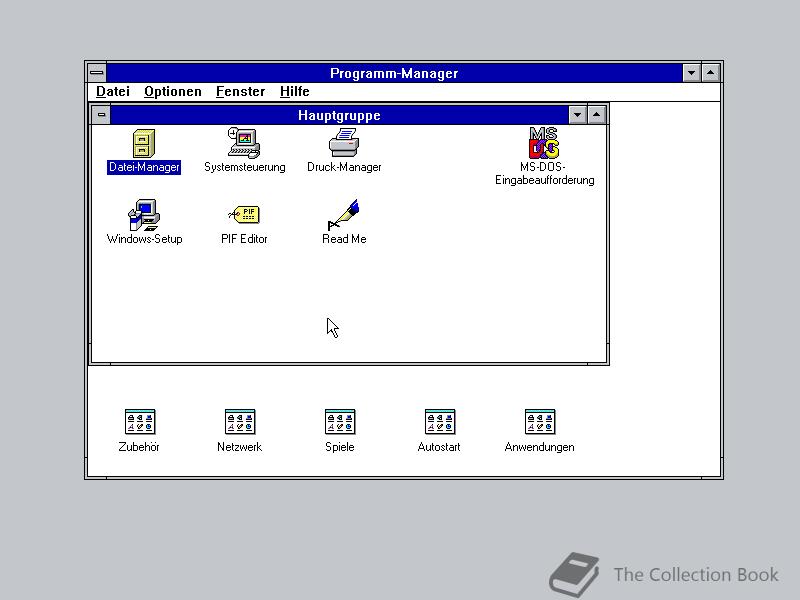Click the Autostart label text
The image size is (800, 600).
439,447
